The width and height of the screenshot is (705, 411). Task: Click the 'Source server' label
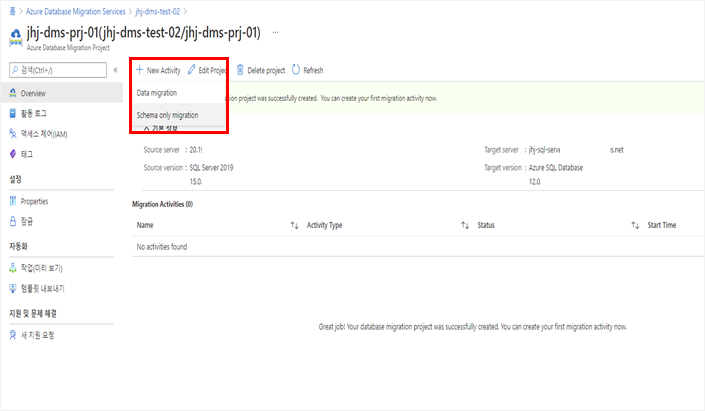[161, 150]
